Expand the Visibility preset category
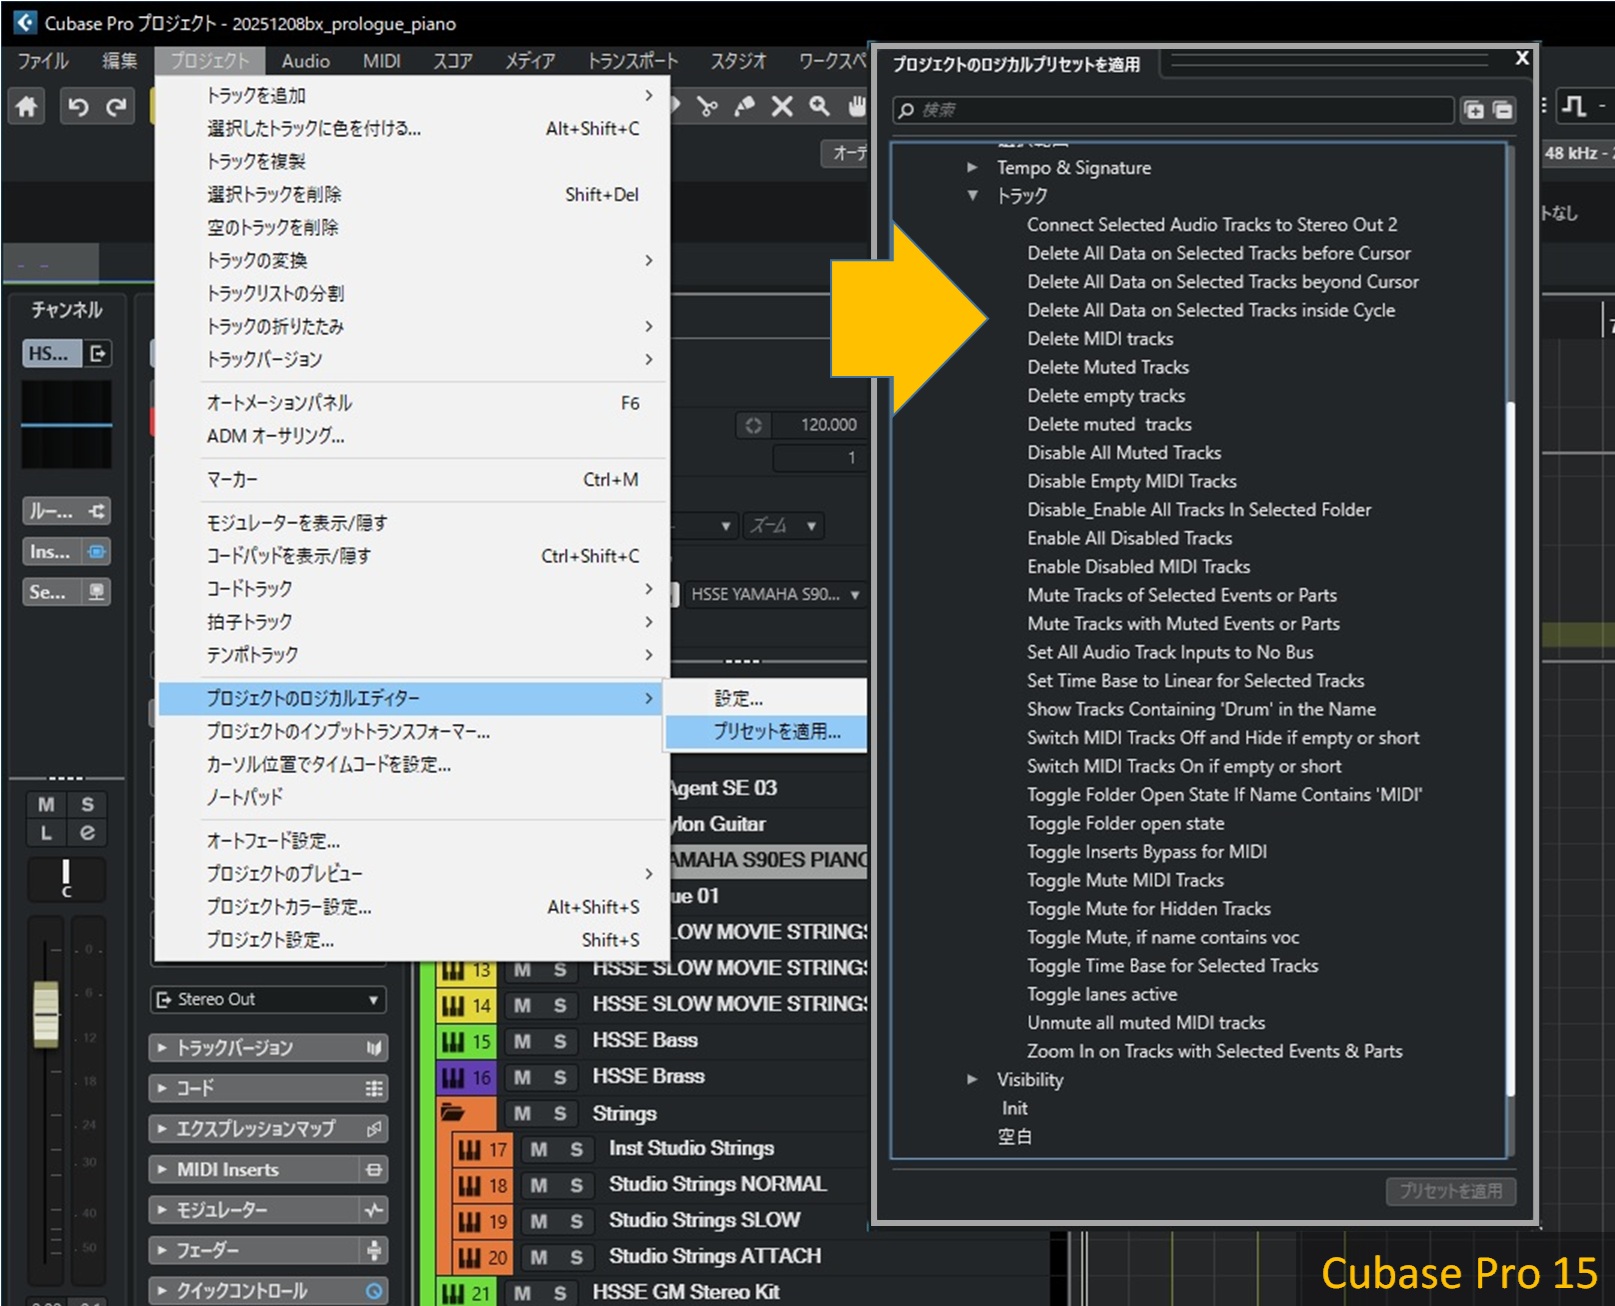1615x1306 pixels. click(972, 1079)
